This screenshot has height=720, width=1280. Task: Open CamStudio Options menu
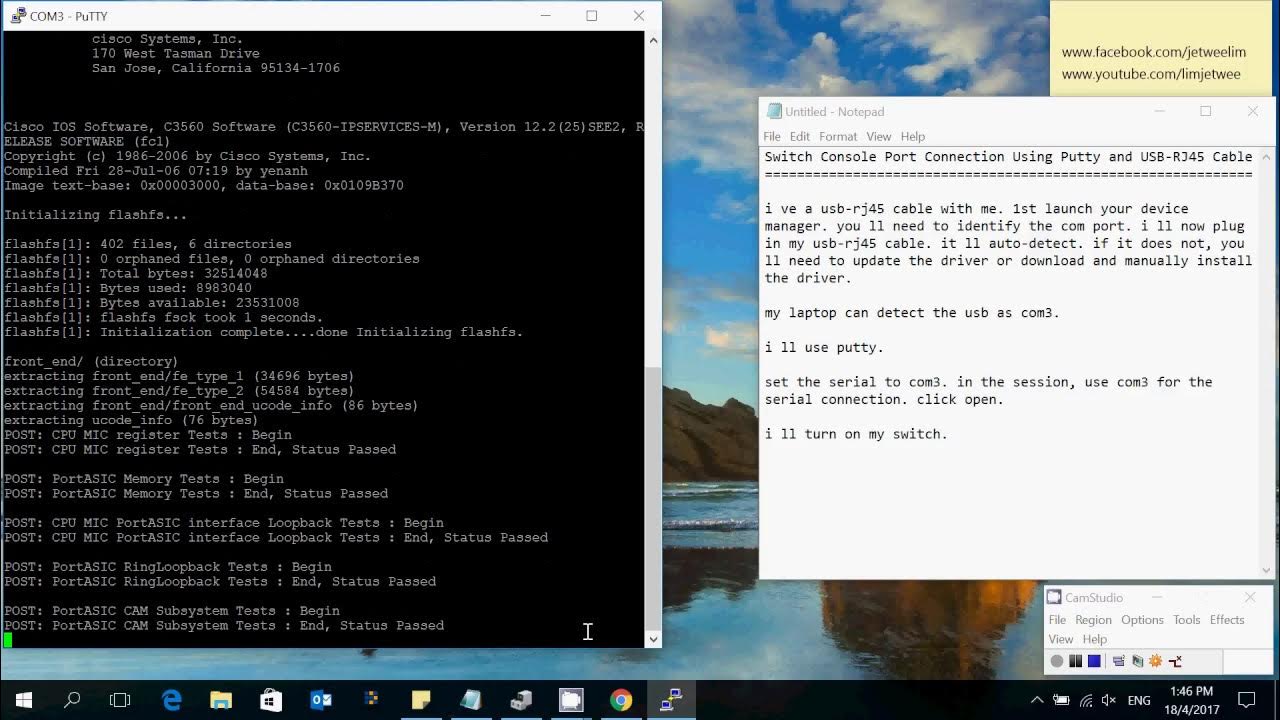coord(1142,620)
